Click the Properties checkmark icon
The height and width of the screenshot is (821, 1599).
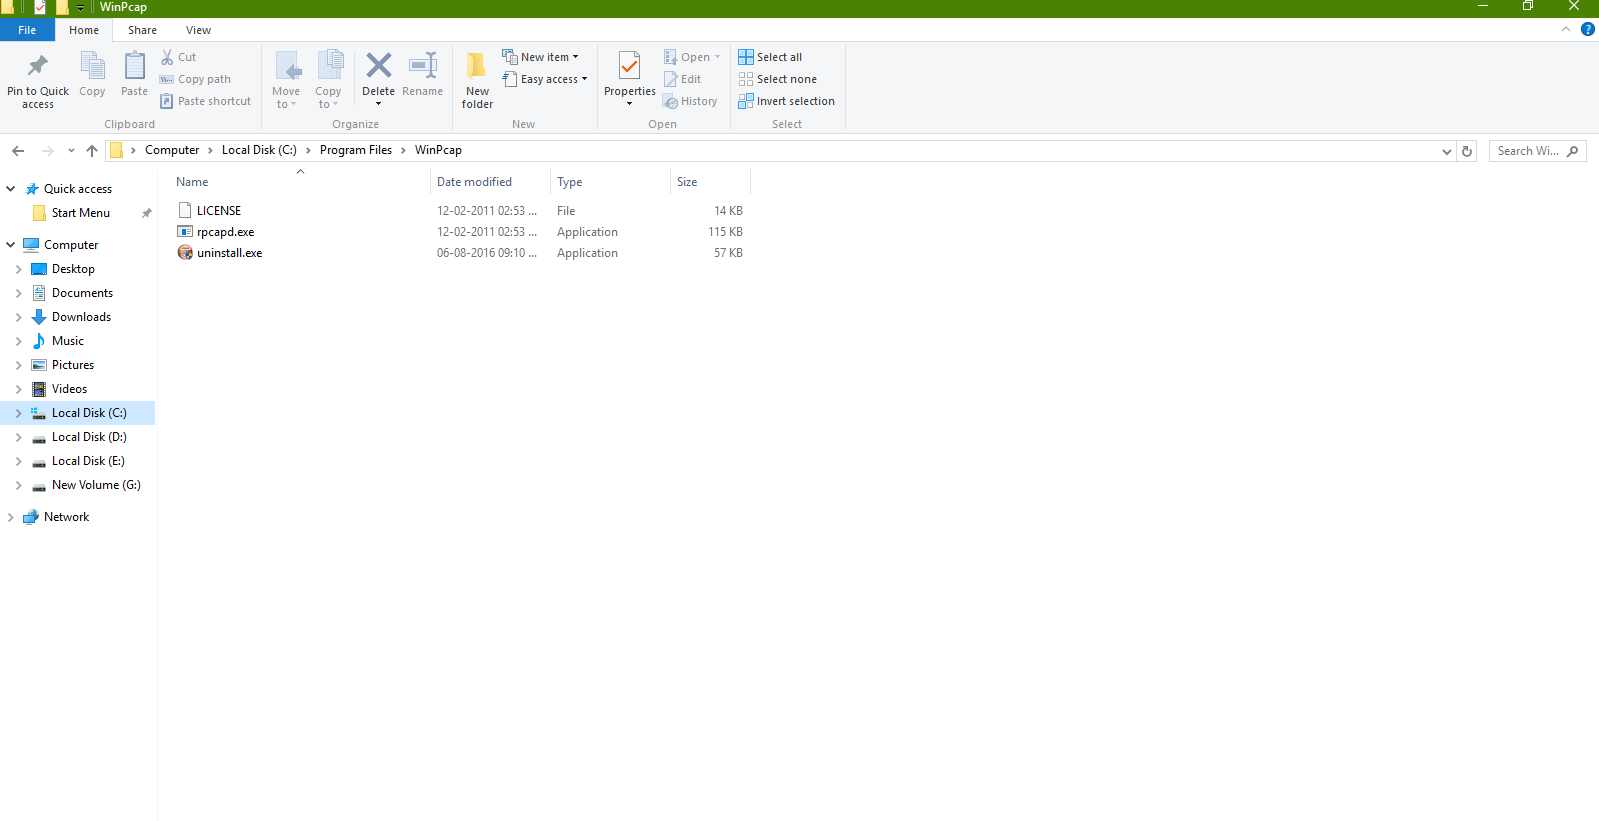coord(629,66)
